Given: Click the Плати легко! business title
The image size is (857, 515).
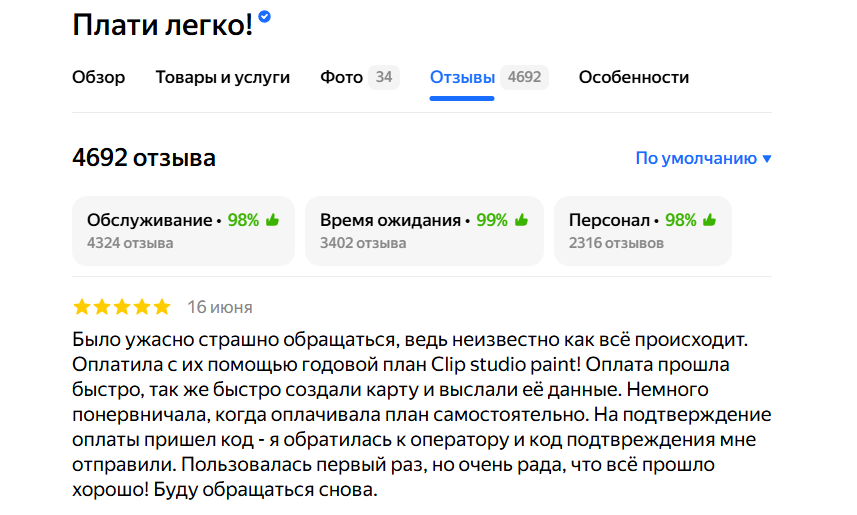Looking at the screenshot, I should pos(163,25).
